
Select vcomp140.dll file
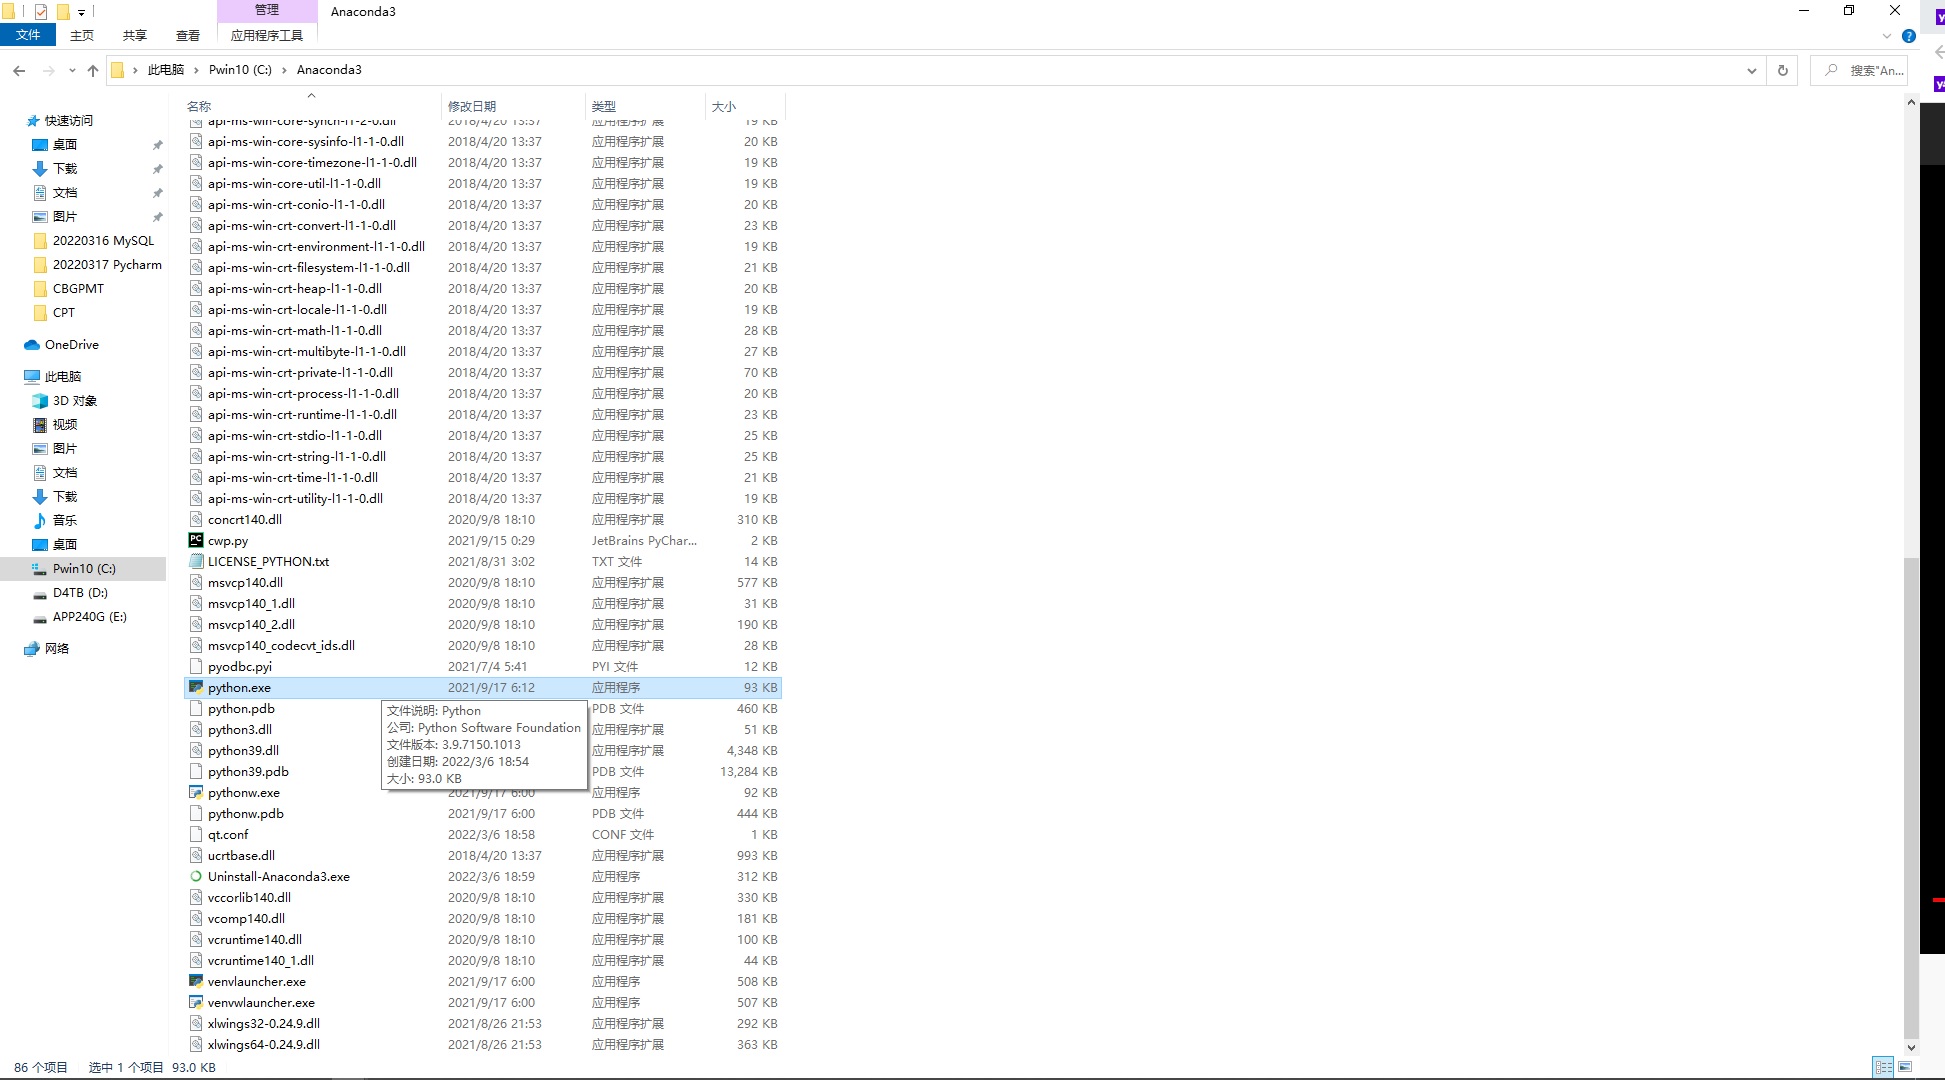click(246, 918)
